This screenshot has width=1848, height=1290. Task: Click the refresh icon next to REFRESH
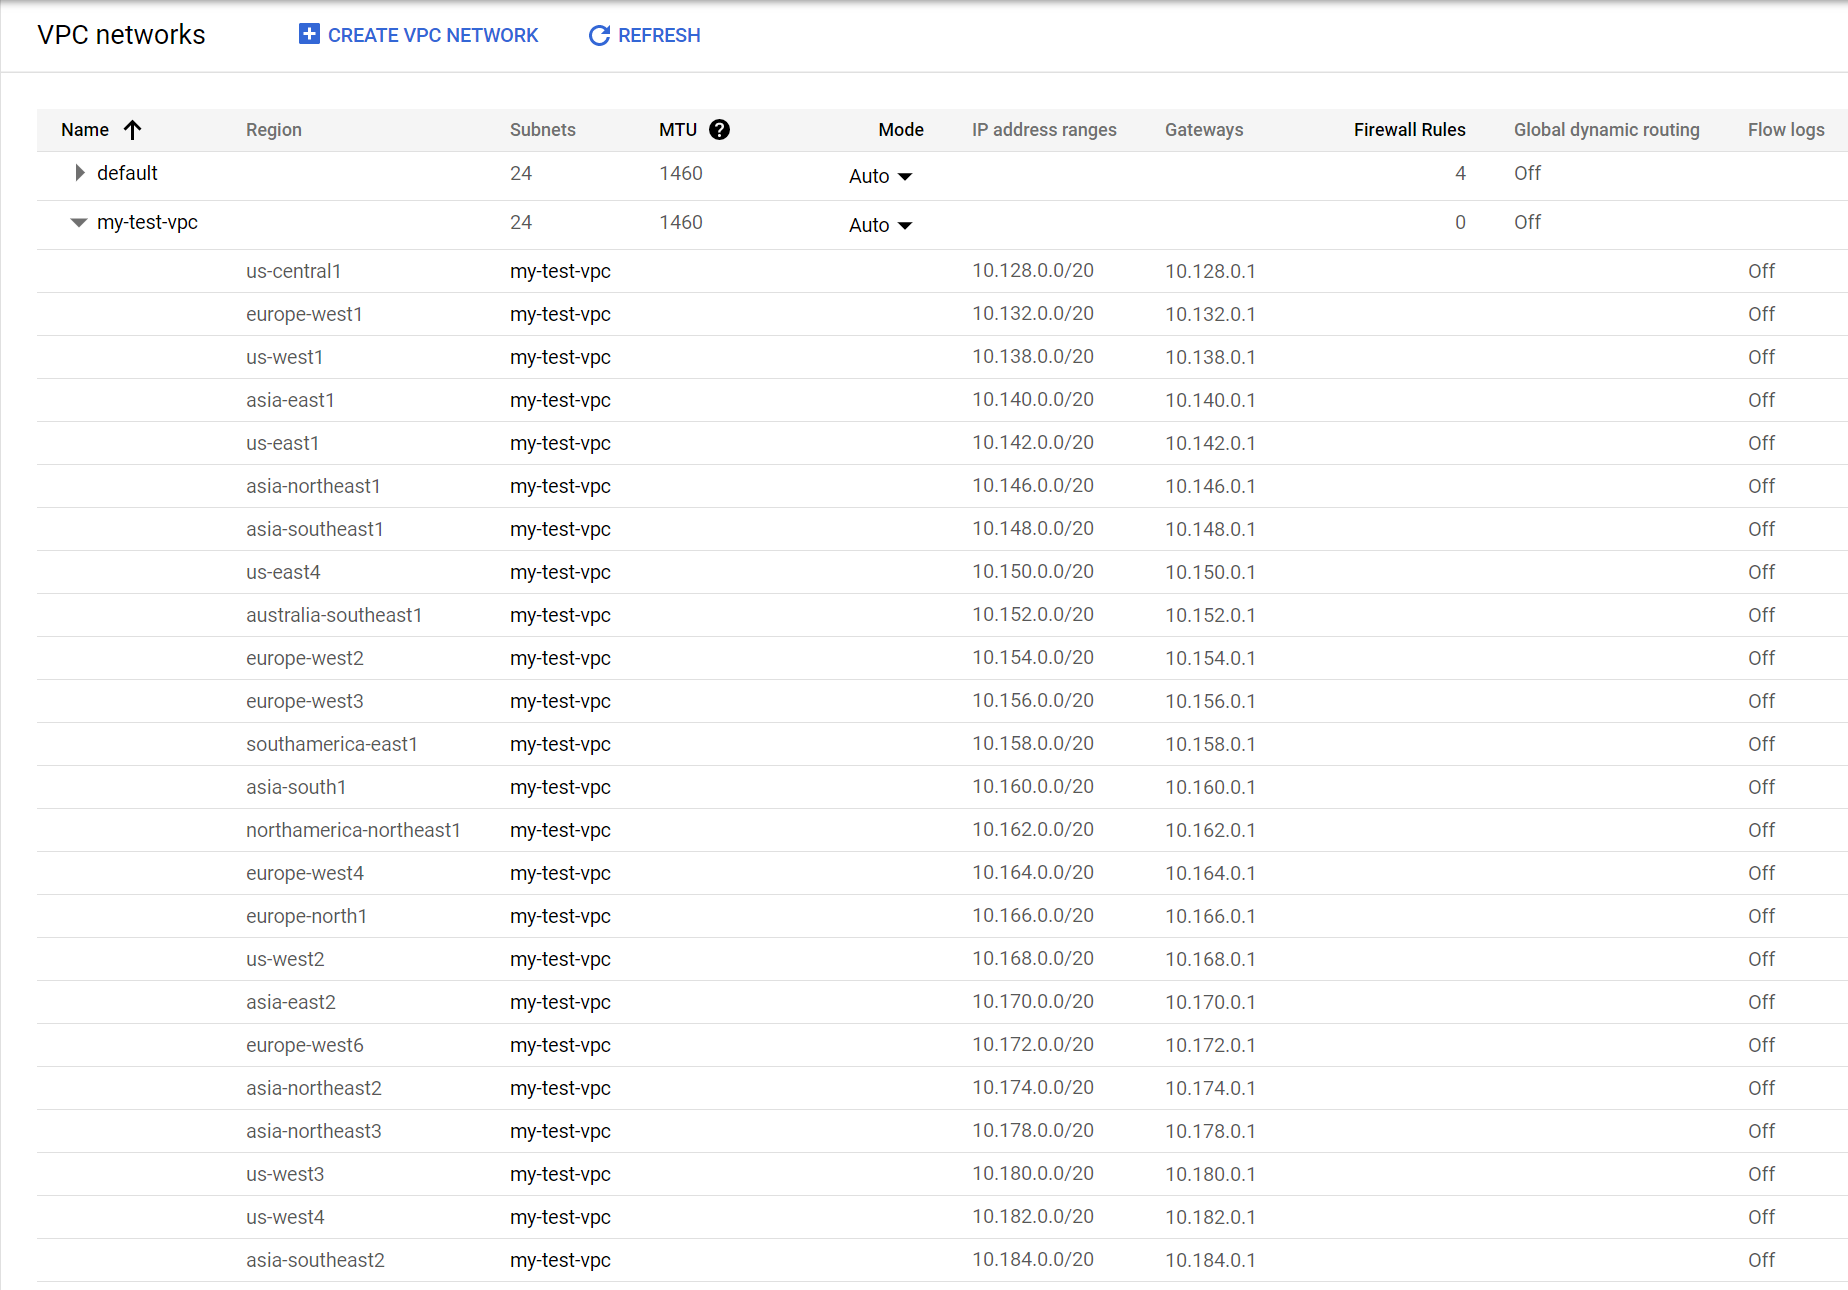click(599, 35)
